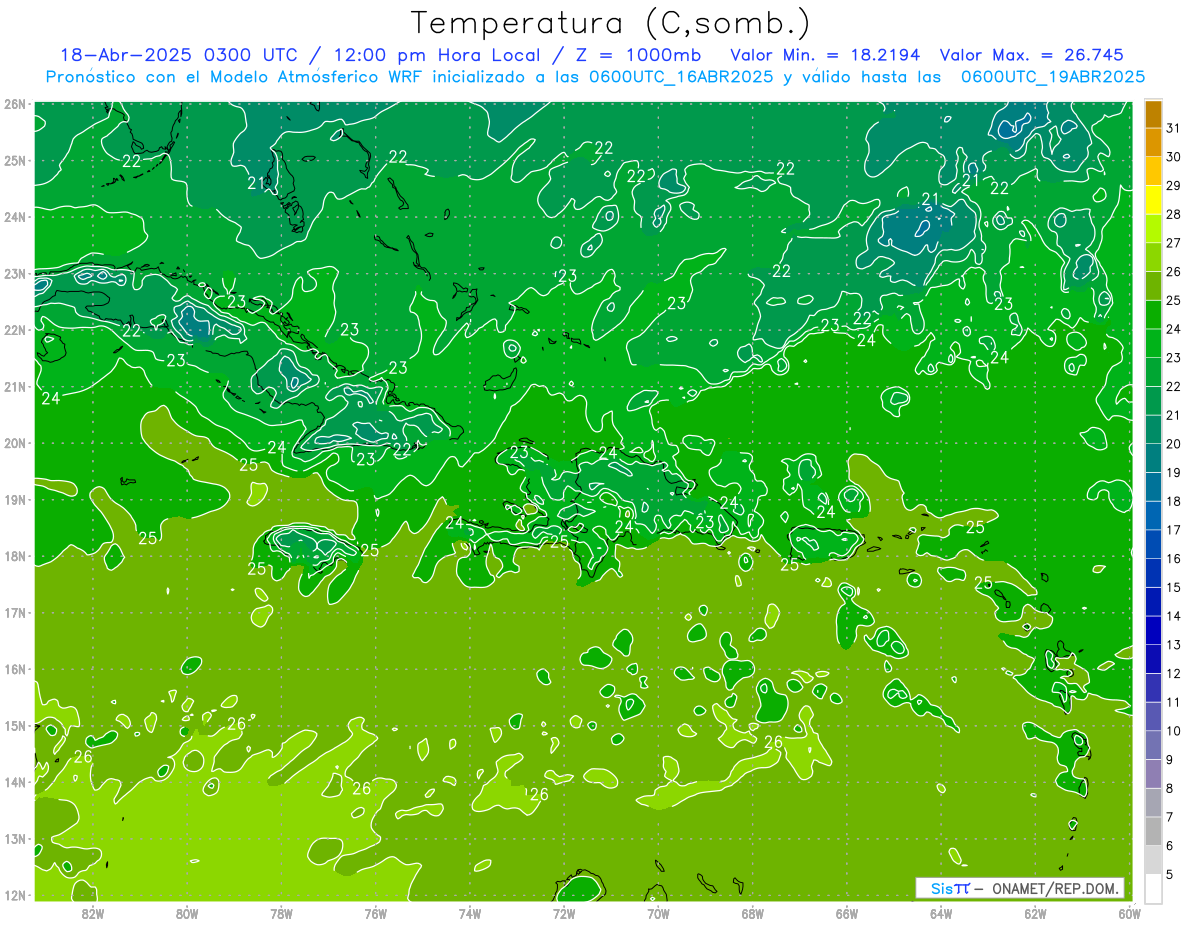Screen dimensions: 1200x927
Task: Click the latitude axis label '19N'
Action: (x=14, y=500)
